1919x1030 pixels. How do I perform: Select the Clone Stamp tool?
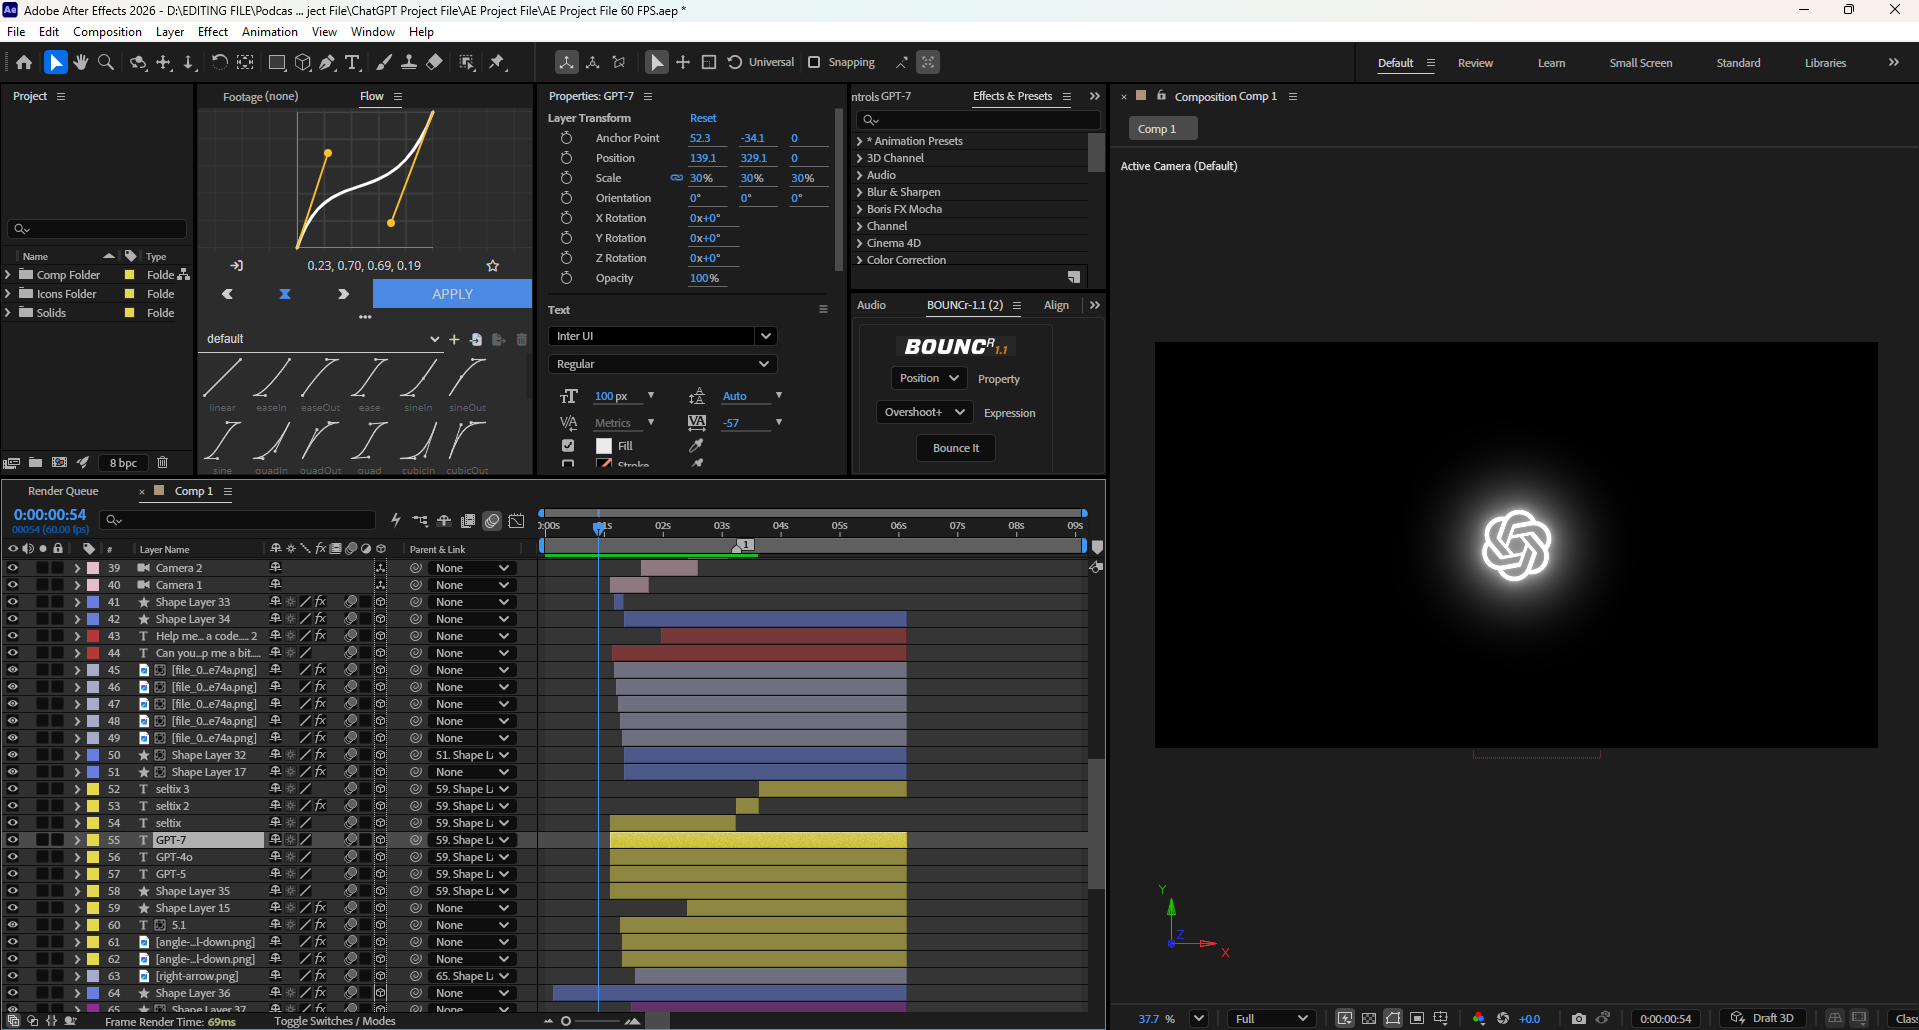[409, 62]
